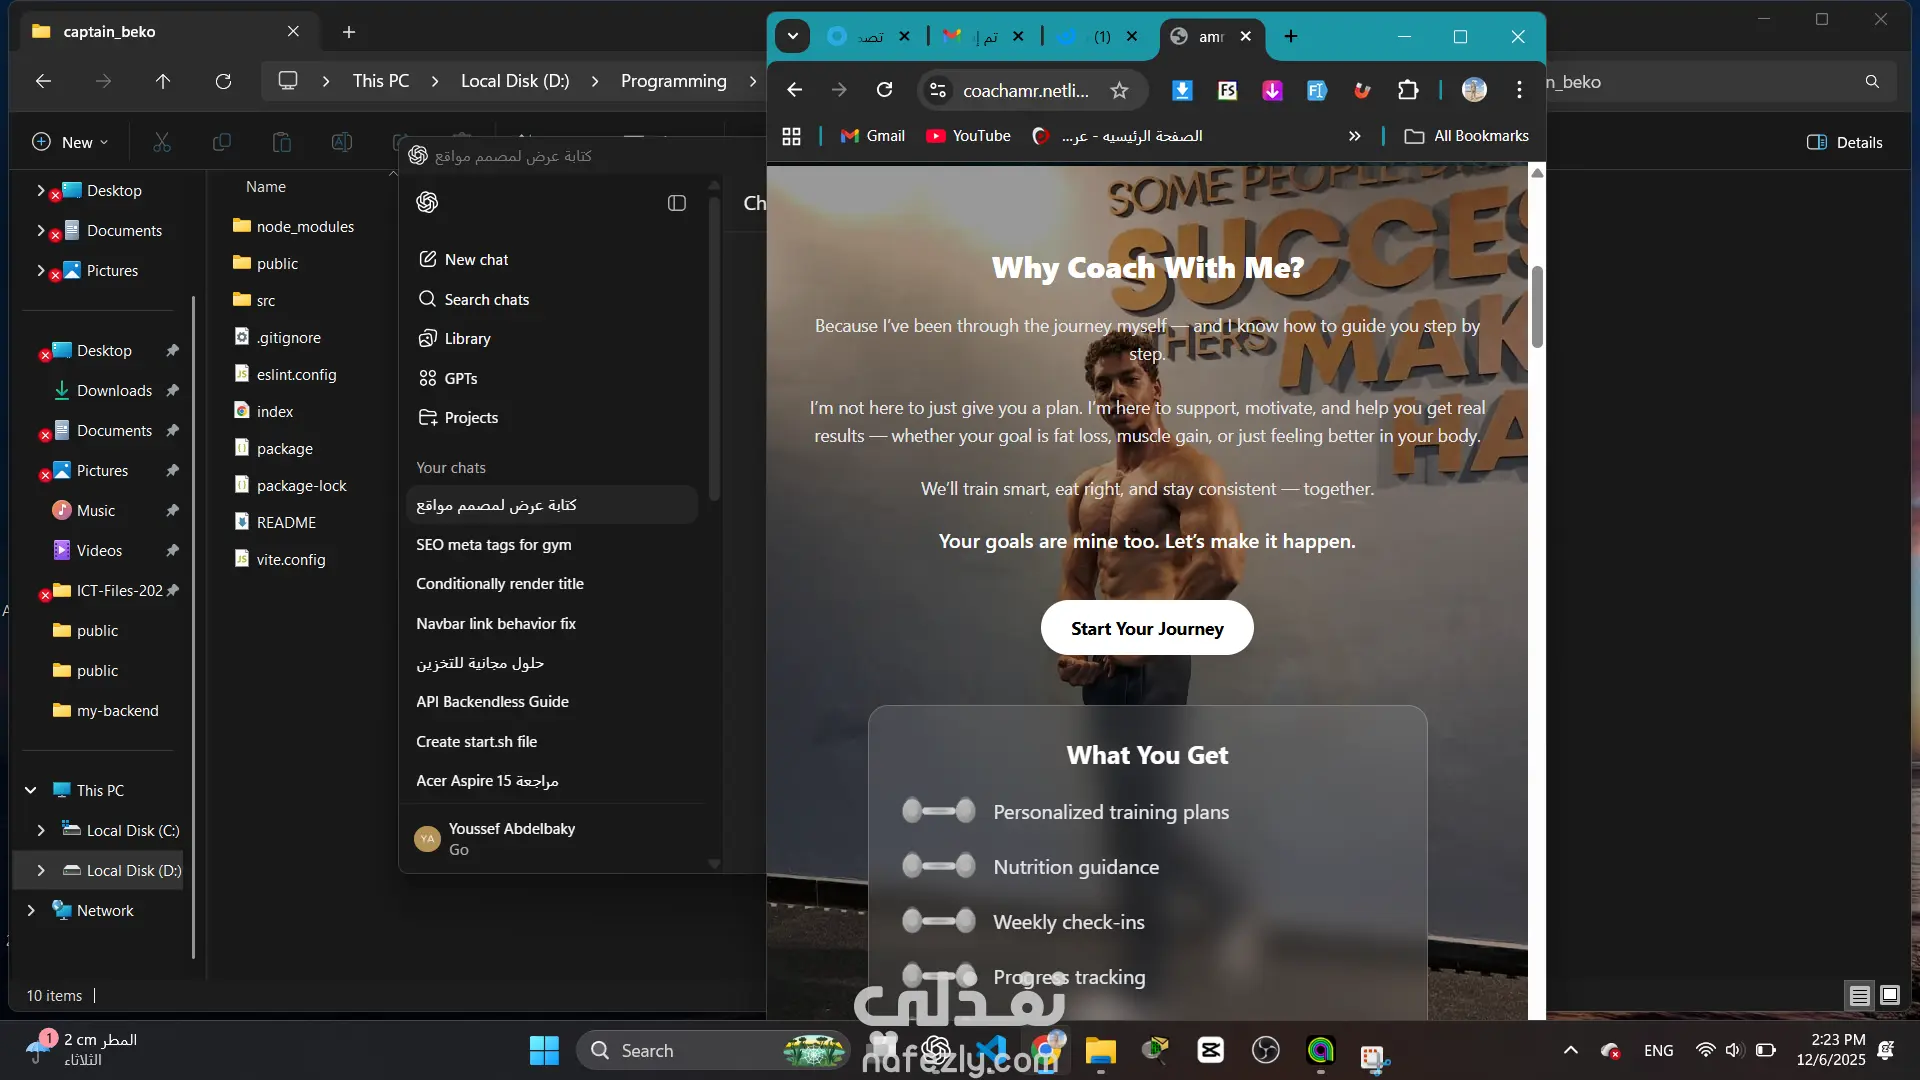Reload the coachamr page
Screen dimensions: 1920x1080
click(884, 90)
